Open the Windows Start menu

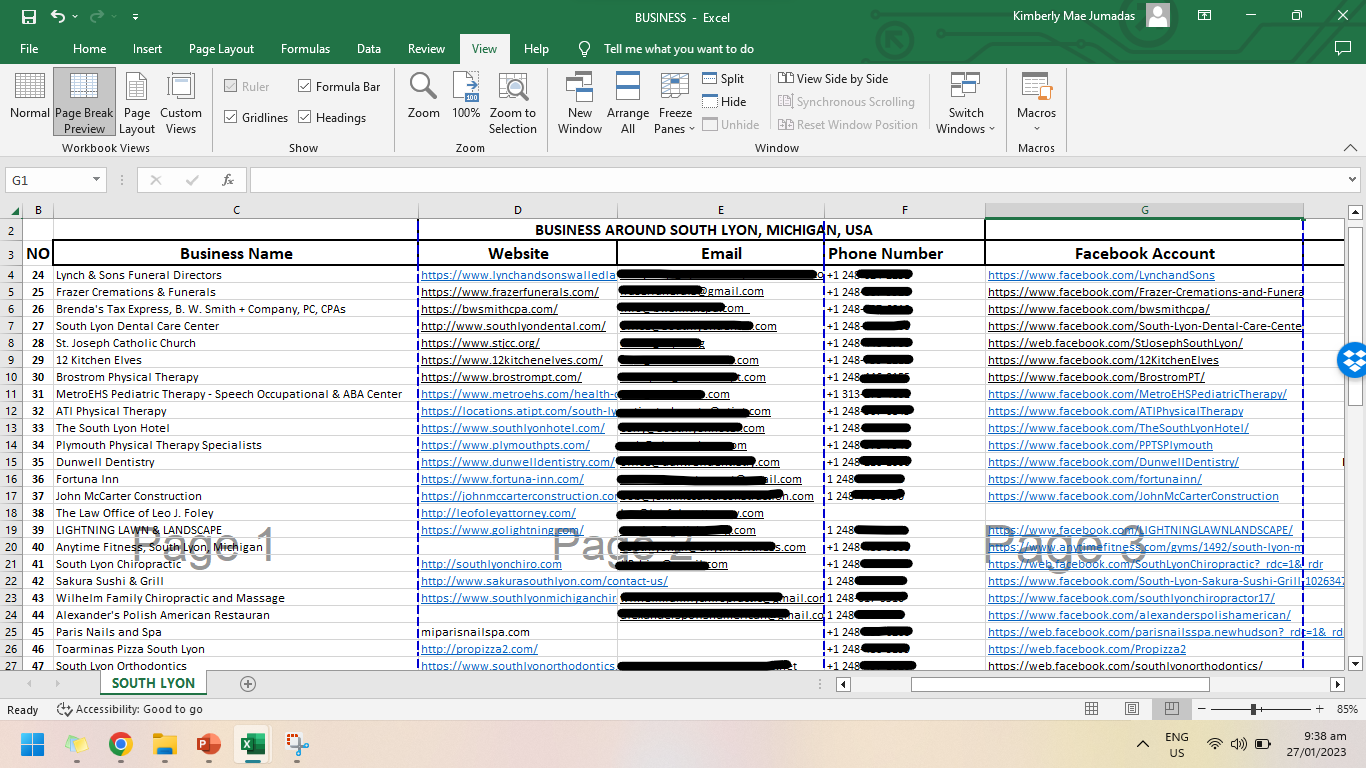click(x=33, y=744)
